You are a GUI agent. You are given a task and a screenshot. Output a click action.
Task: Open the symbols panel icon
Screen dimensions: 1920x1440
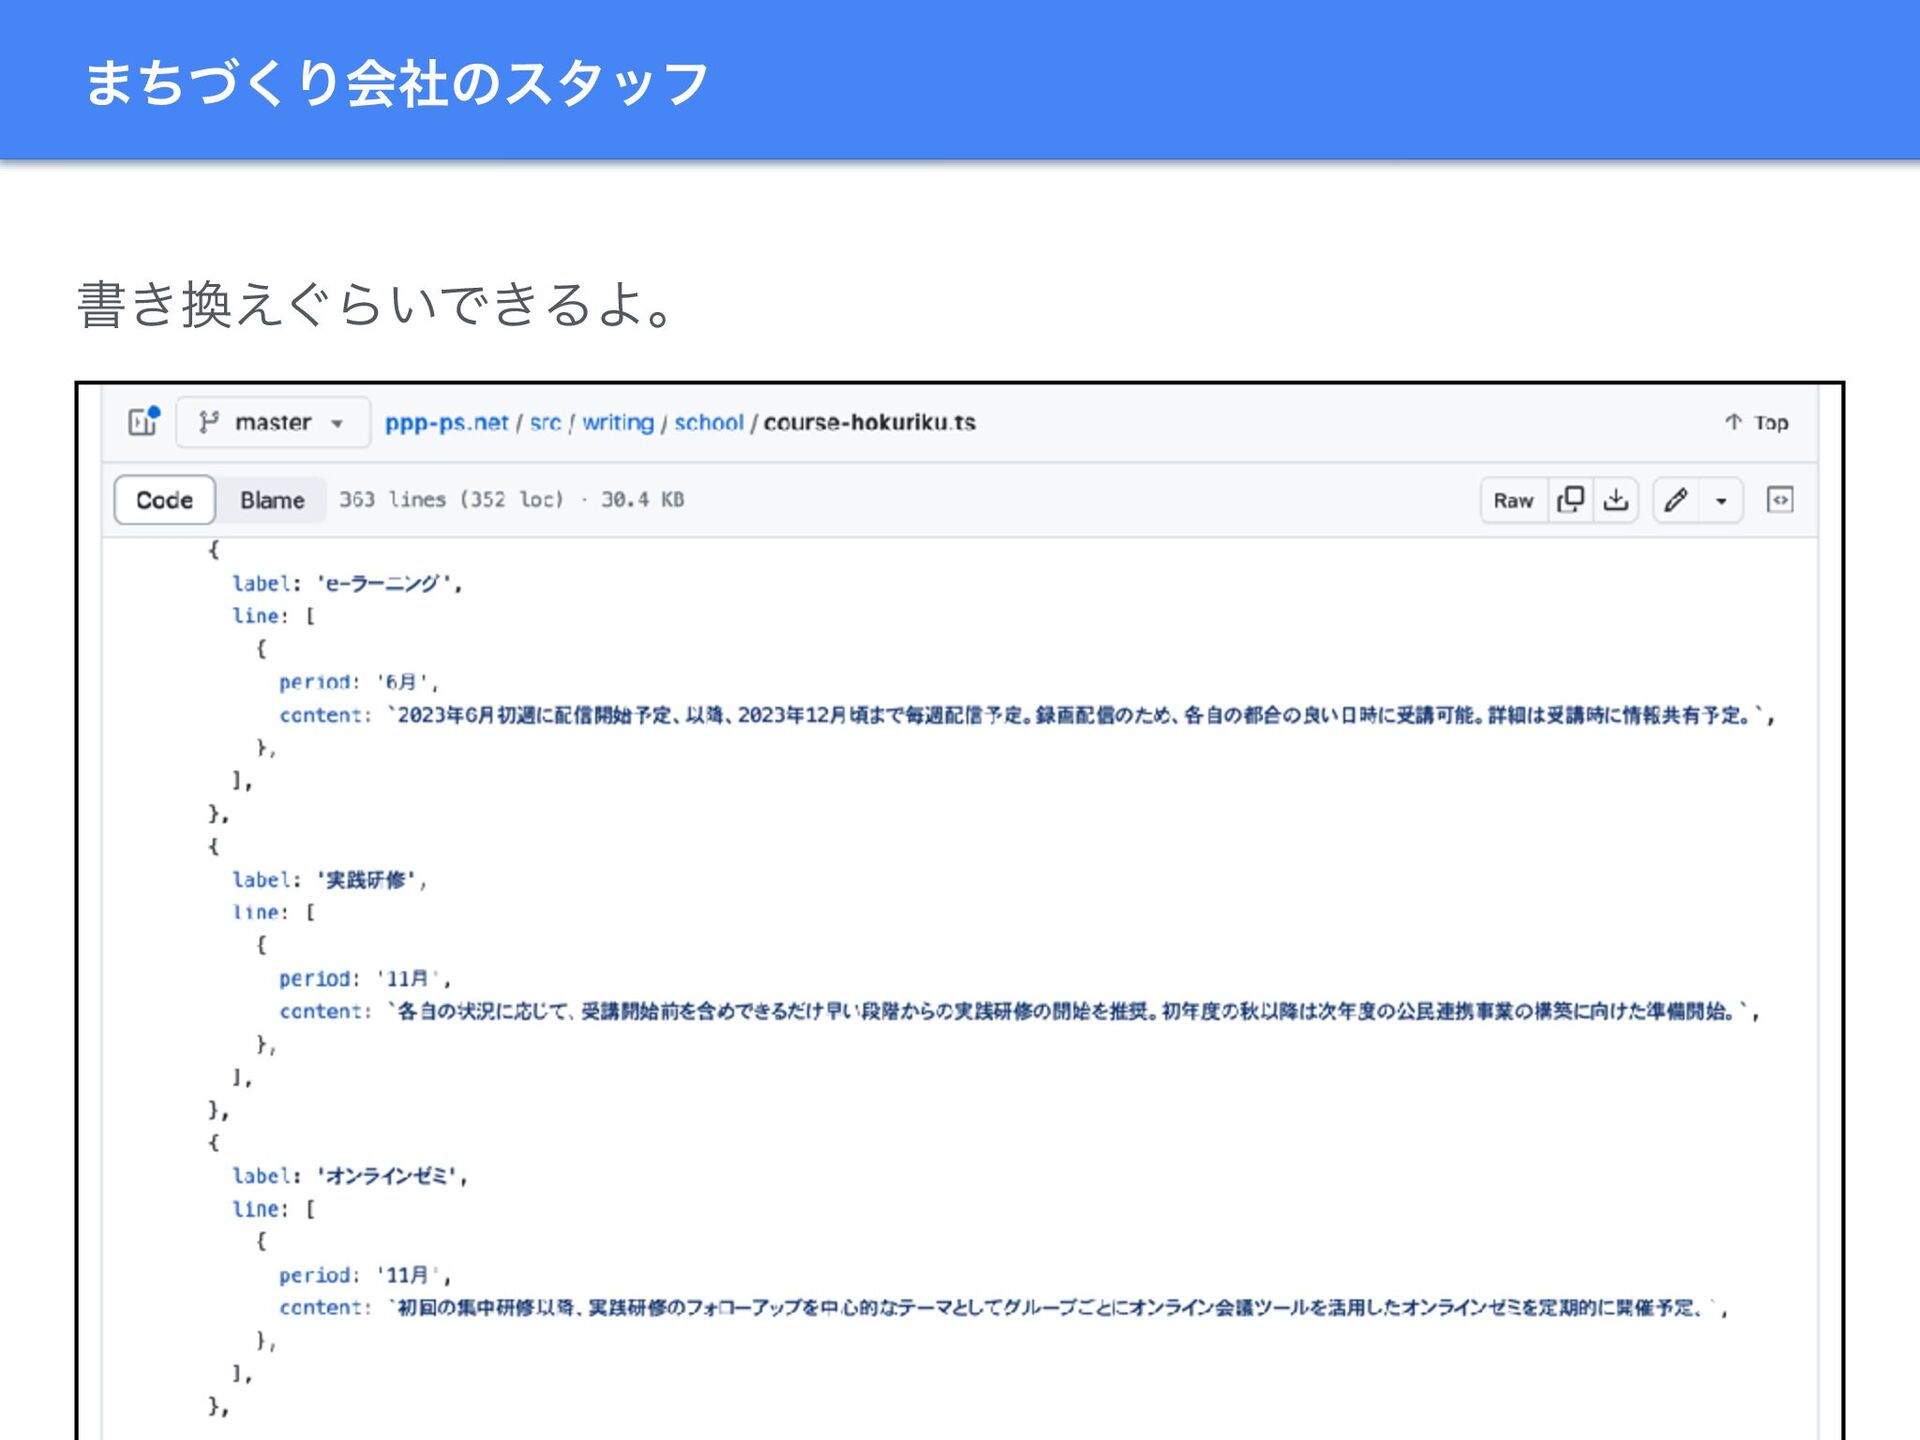[1780, 499]
